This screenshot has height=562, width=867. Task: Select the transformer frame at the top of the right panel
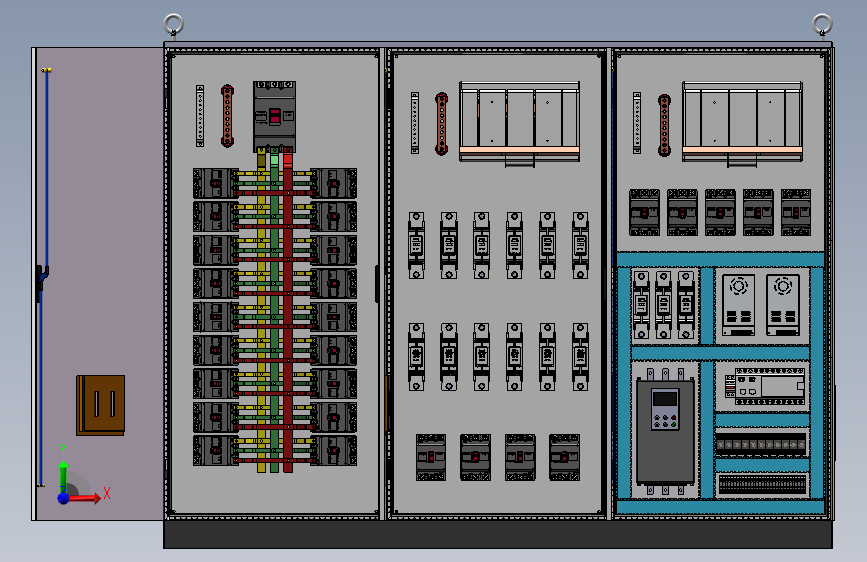[742, 123]
